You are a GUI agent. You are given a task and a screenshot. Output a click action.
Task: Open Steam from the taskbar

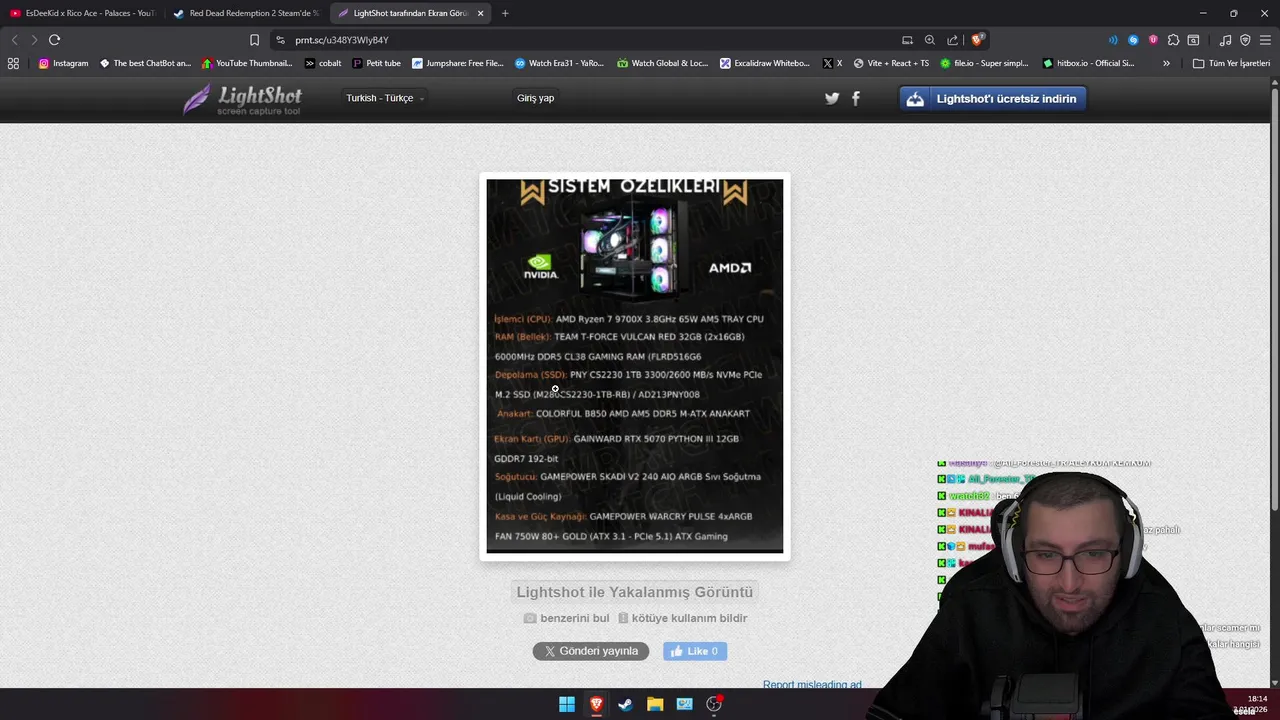tap(625, 704)
